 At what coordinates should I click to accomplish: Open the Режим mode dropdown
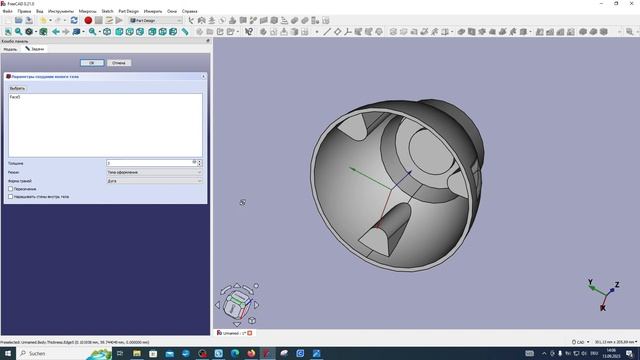coord(154,172)
